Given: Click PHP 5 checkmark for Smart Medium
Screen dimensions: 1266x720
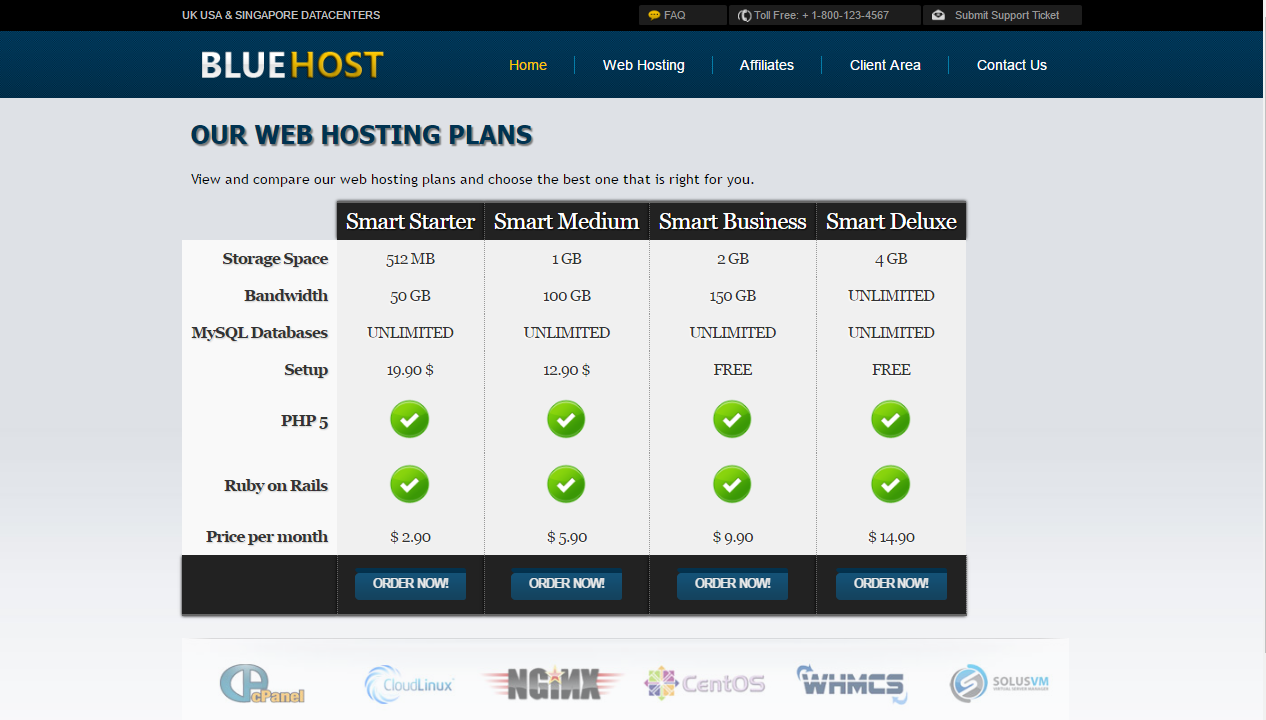Looking at the screenshot, I should click(566, 420).
